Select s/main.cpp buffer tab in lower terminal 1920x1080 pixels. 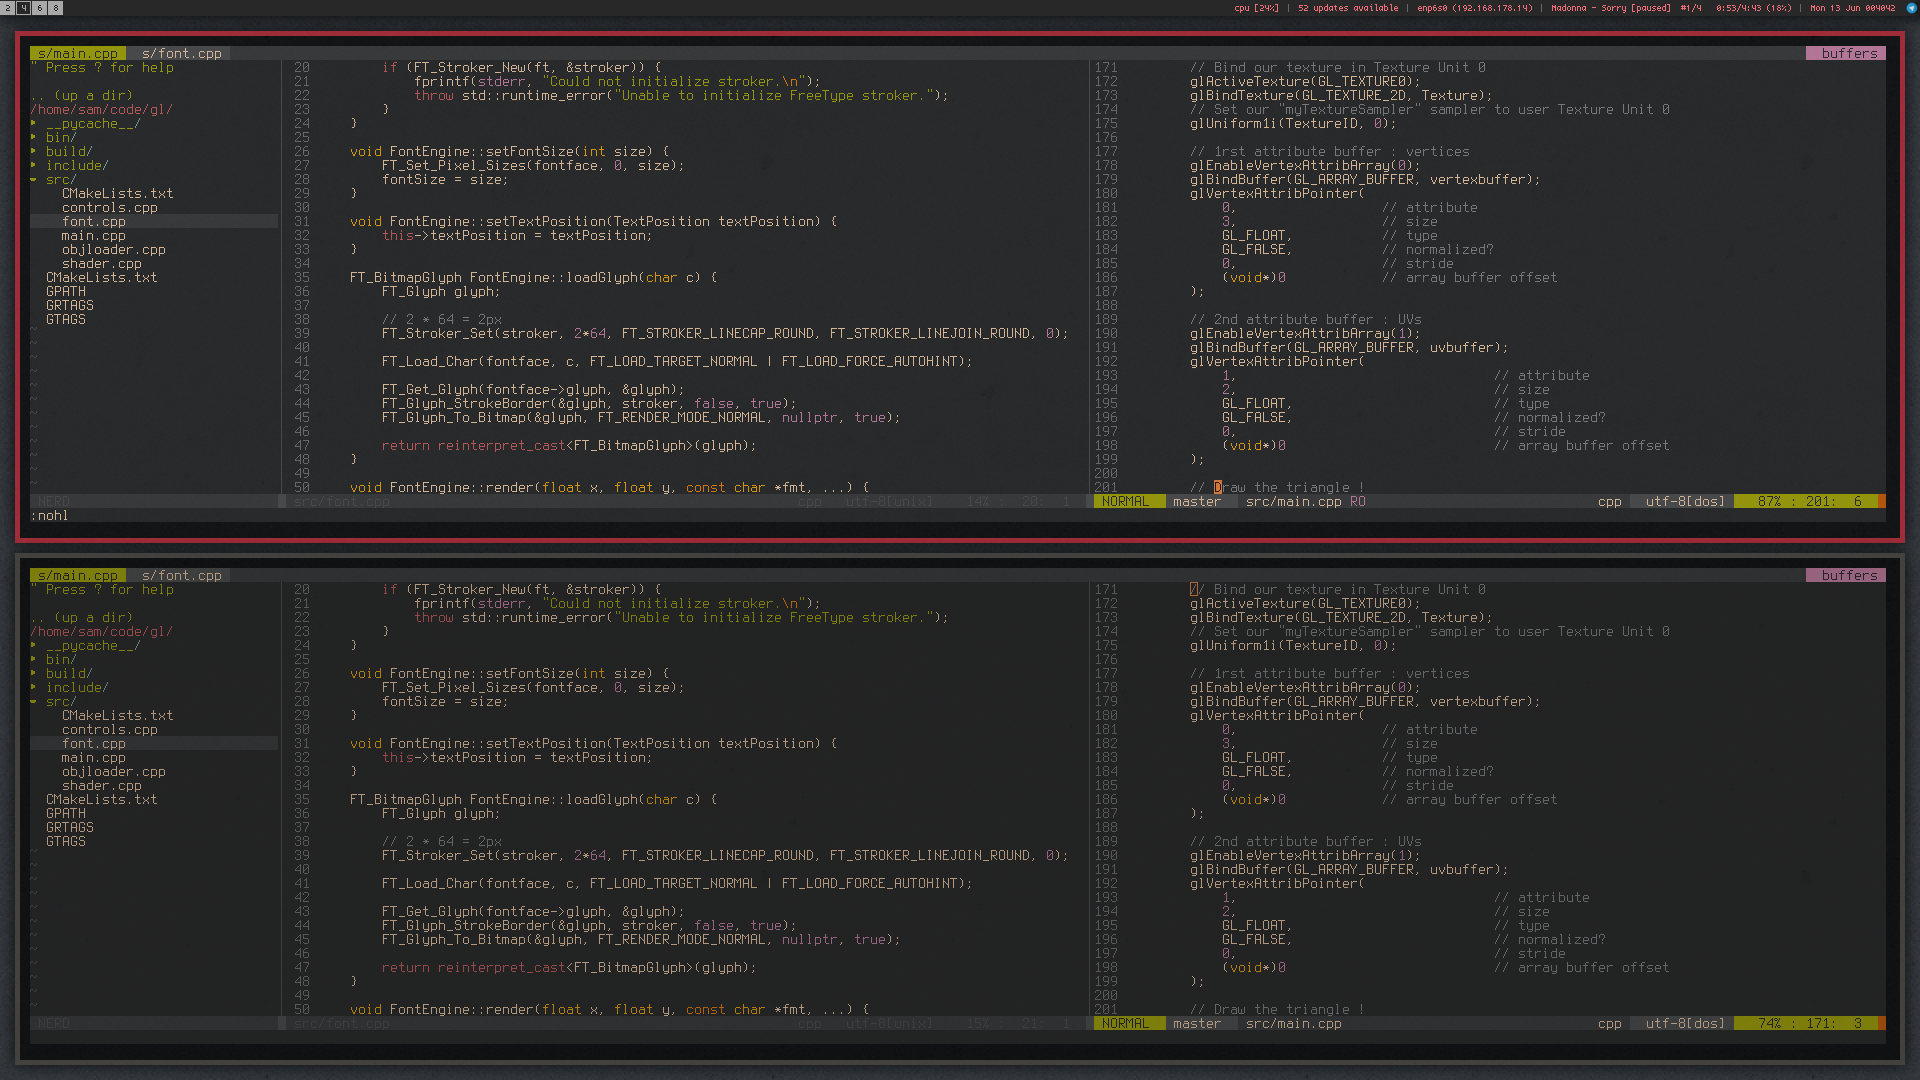[x=77, y=576]
